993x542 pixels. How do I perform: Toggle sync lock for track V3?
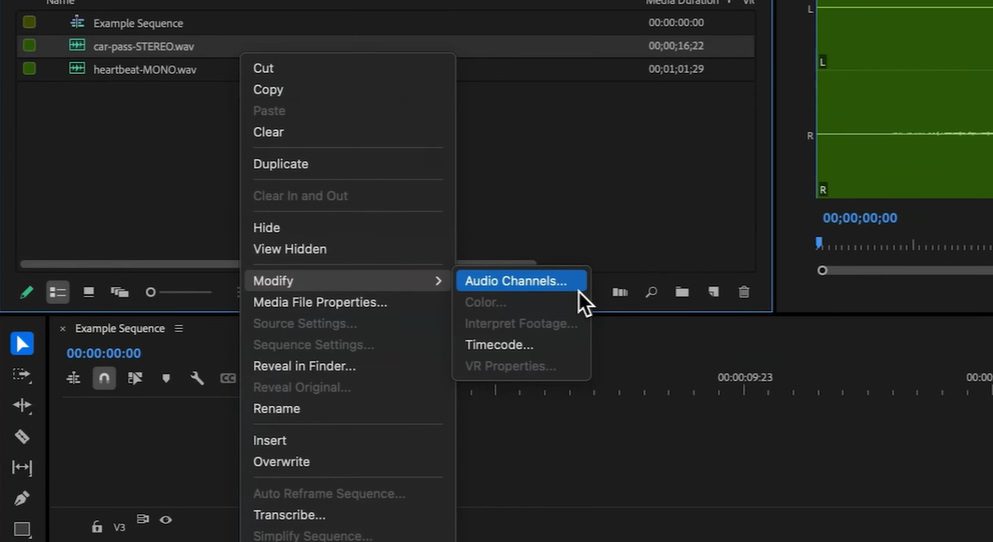143,519
